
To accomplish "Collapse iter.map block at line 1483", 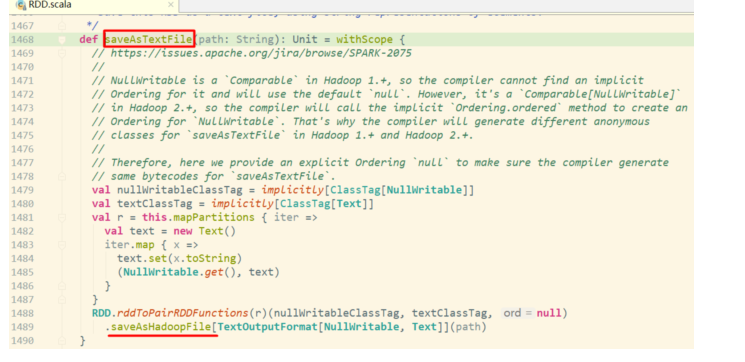I will click(62, 245).
